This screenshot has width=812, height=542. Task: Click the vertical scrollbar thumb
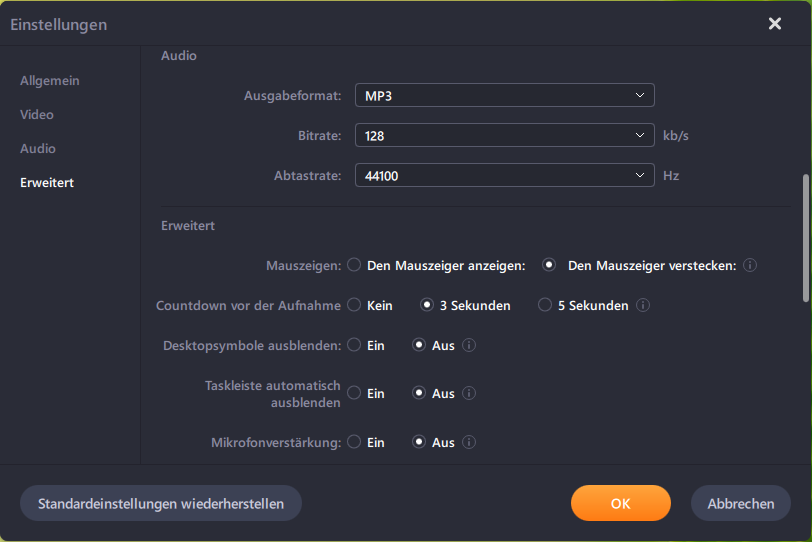click(805, 237)
